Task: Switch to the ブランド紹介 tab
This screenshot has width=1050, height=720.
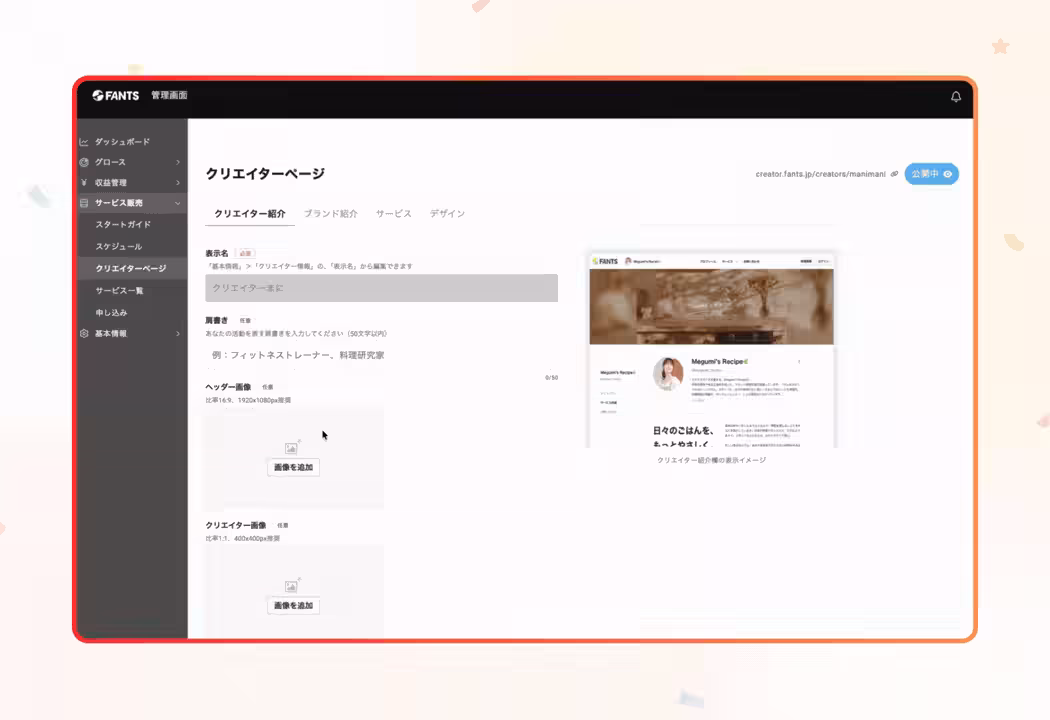Action: point(330,214)
